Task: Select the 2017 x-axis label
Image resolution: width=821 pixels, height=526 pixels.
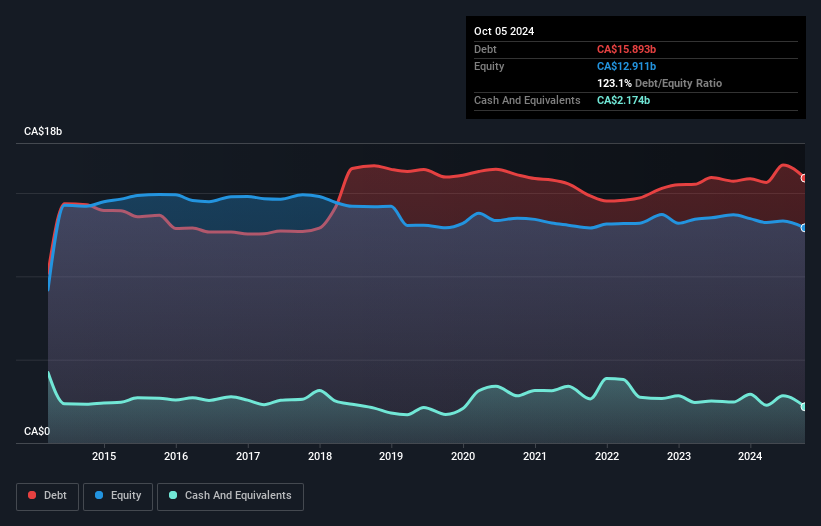Action: pyautogui.click(x=248, y=456)
